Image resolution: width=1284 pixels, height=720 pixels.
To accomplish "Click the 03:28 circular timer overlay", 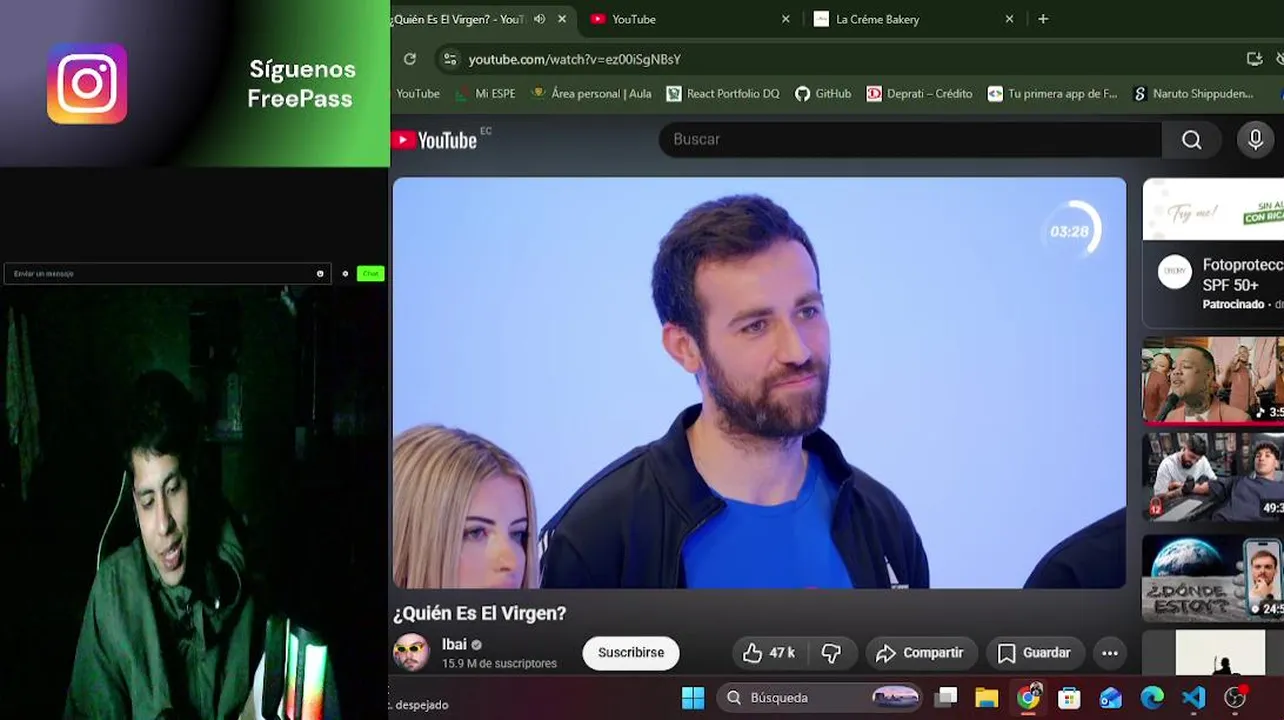I will 1070,231.
